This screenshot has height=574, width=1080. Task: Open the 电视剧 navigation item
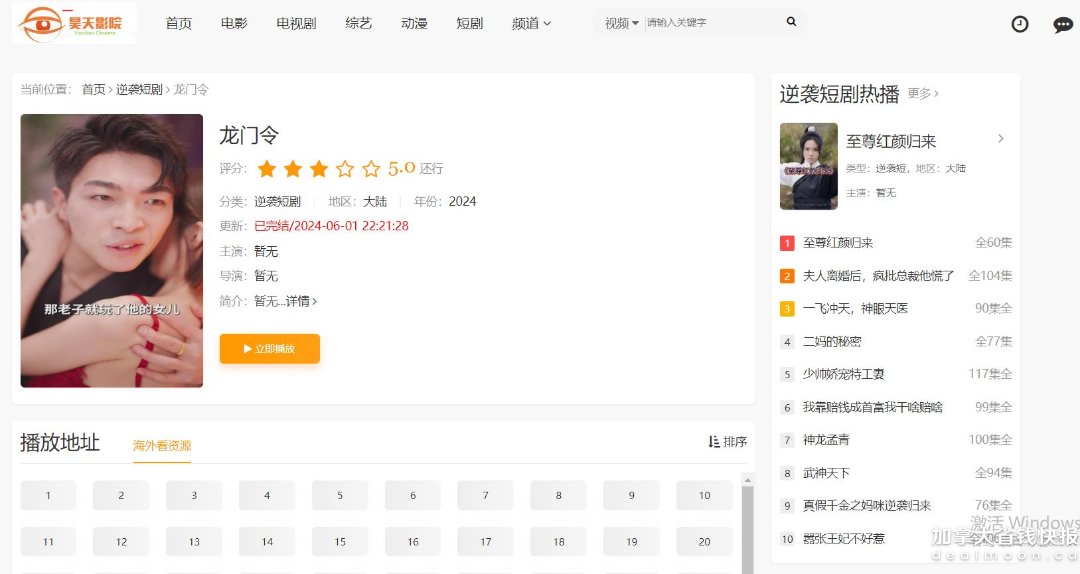click(x=296, y=23)
